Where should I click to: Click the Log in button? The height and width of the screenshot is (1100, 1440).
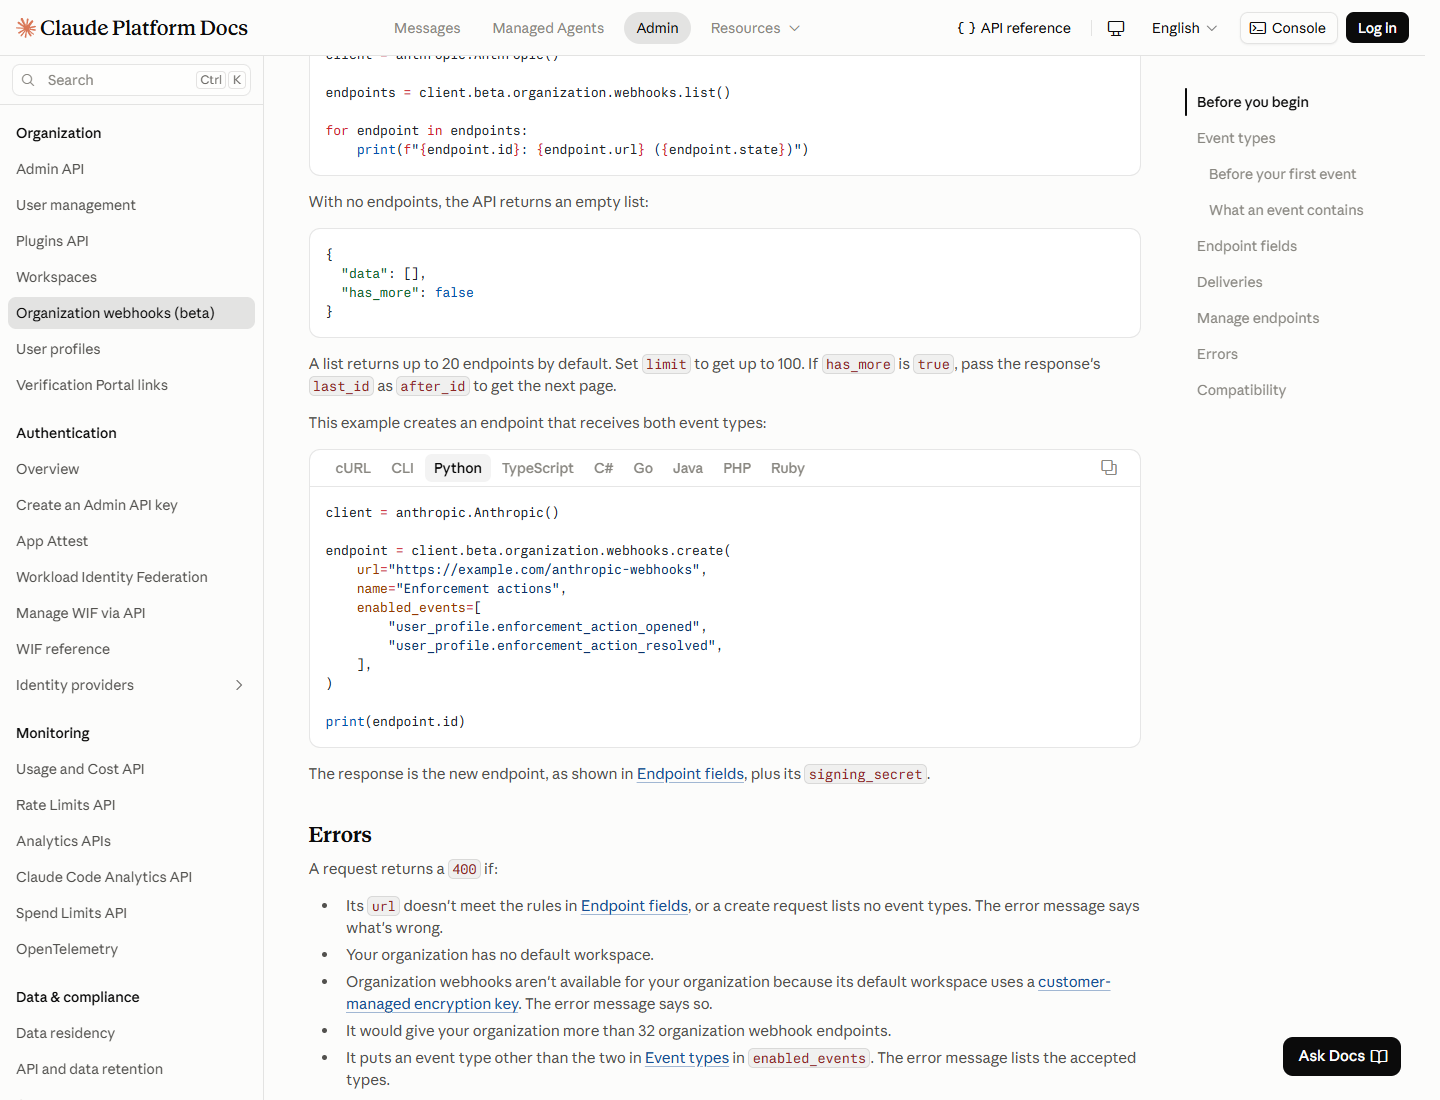(1377, 28)
